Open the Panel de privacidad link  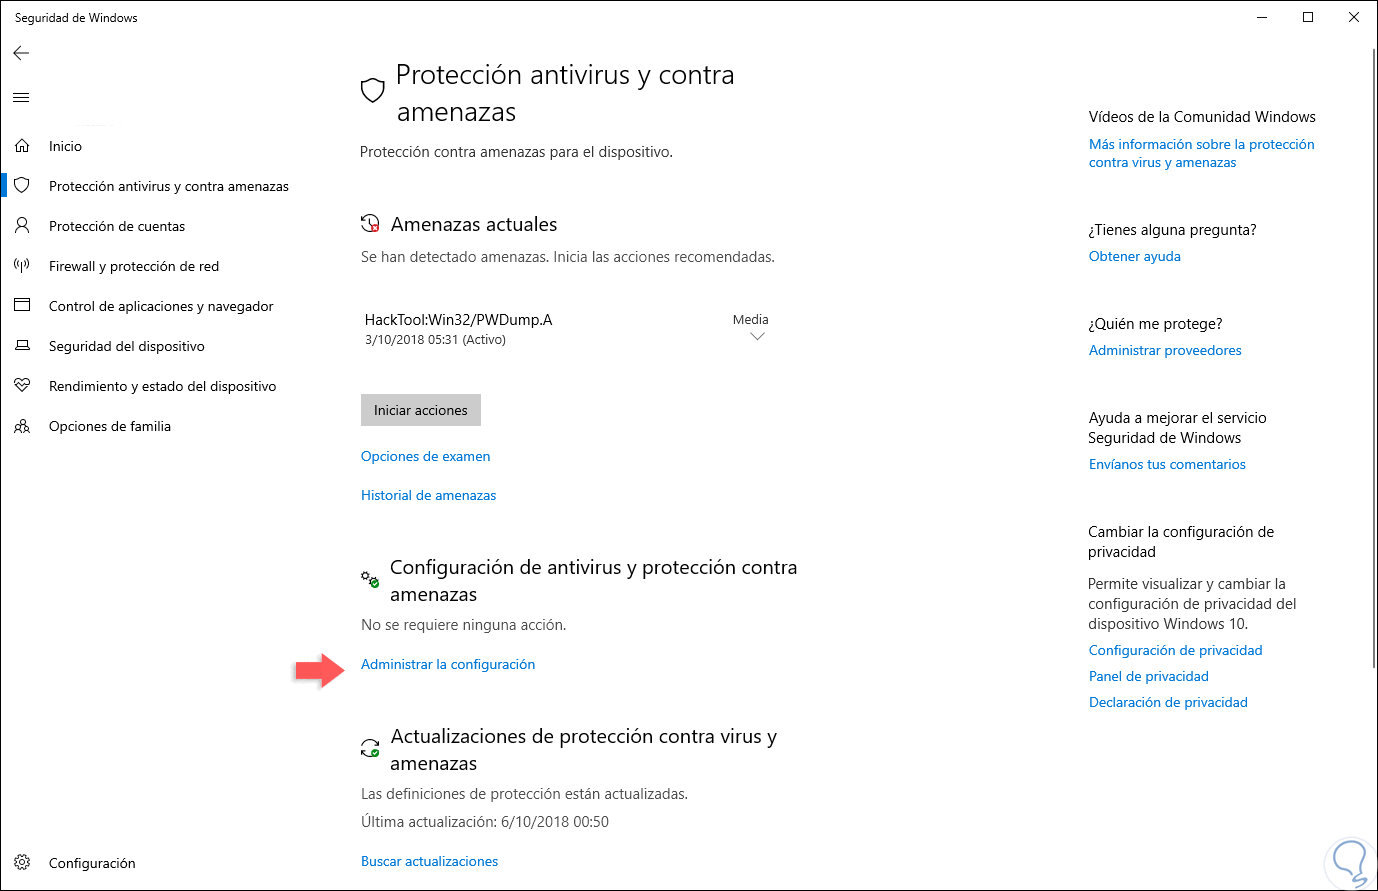tap(1148, 676)
